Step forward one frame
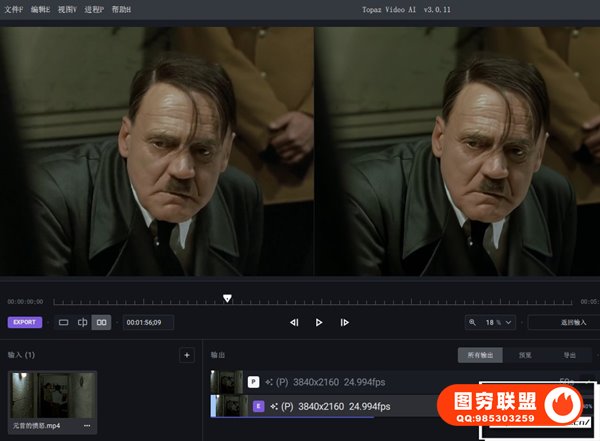This screenshot has width=600, height=441. [x=344, y=323]
